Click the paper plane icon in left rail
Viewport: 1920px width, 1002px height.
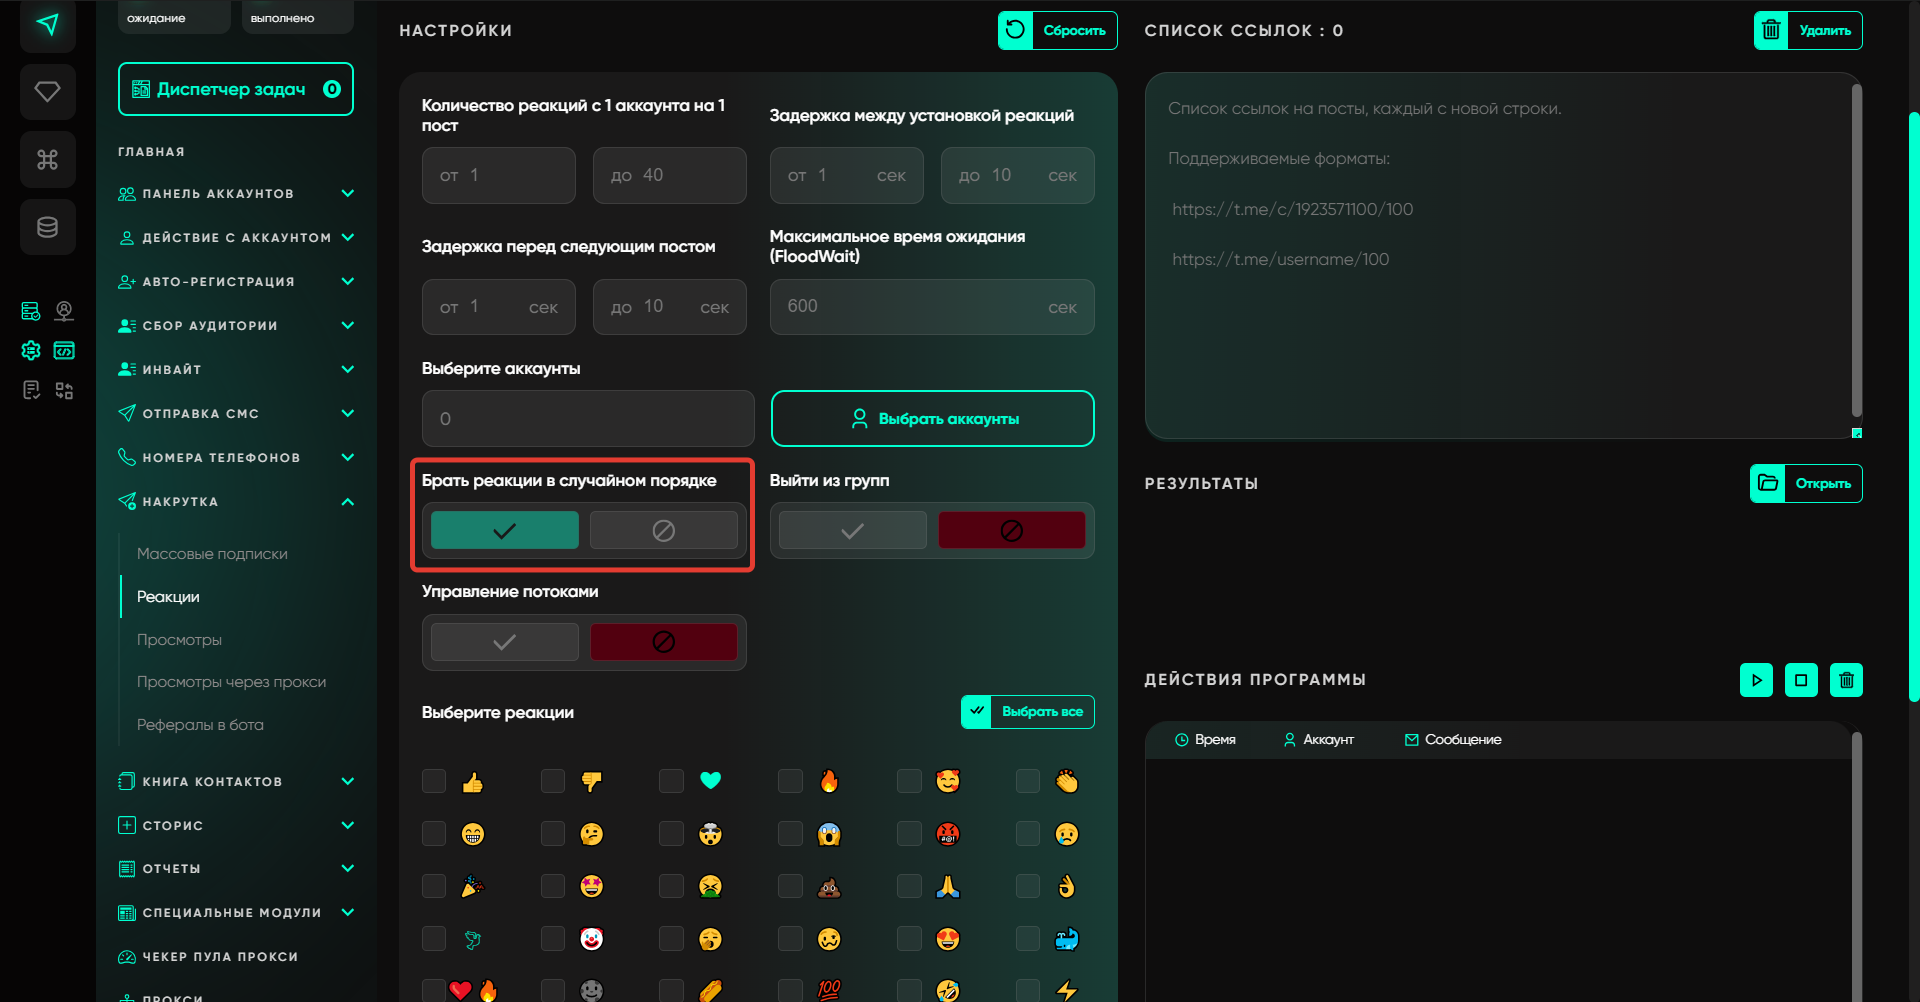click(x=47, y=24)
